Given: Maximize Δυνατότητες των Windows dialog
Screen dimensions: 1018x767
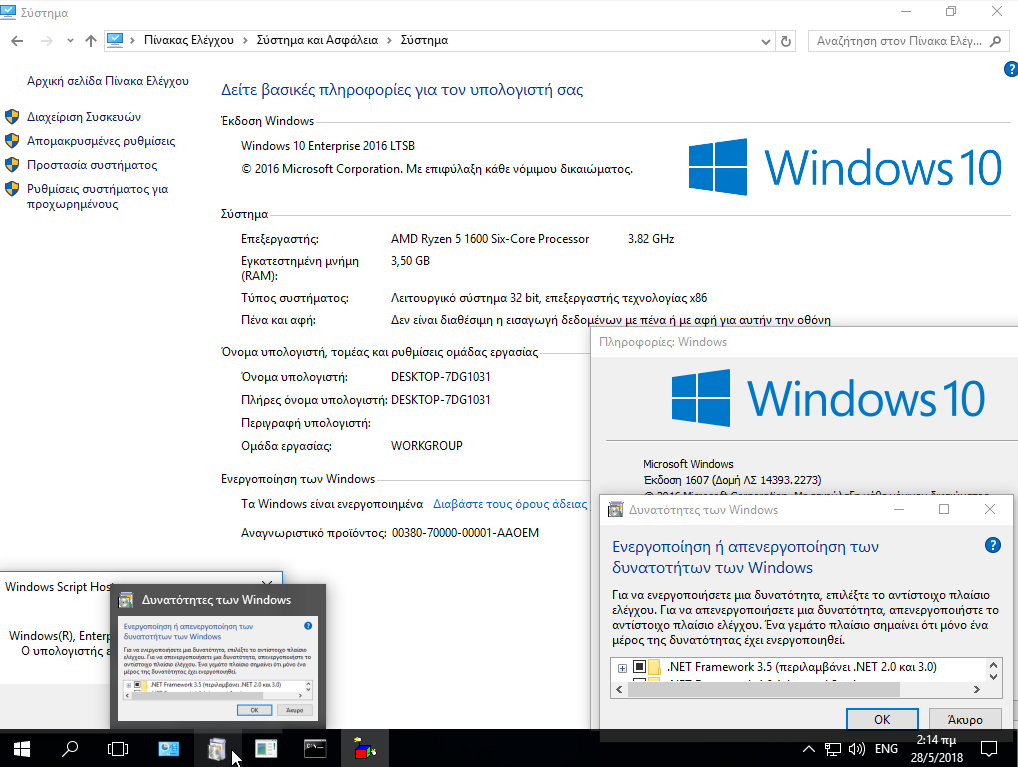Looking at the screenshot, I should pos(944,510).
